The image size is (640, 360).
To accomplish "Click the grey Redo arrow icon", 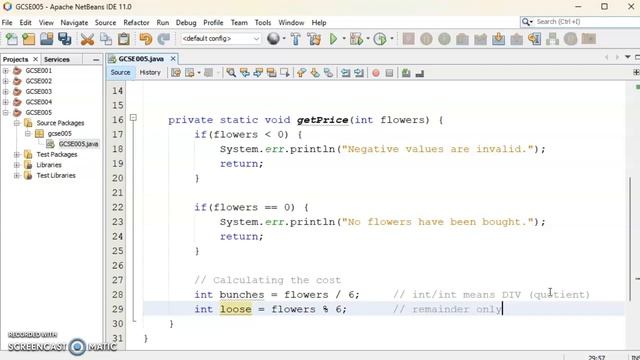I will click(164, 39).
